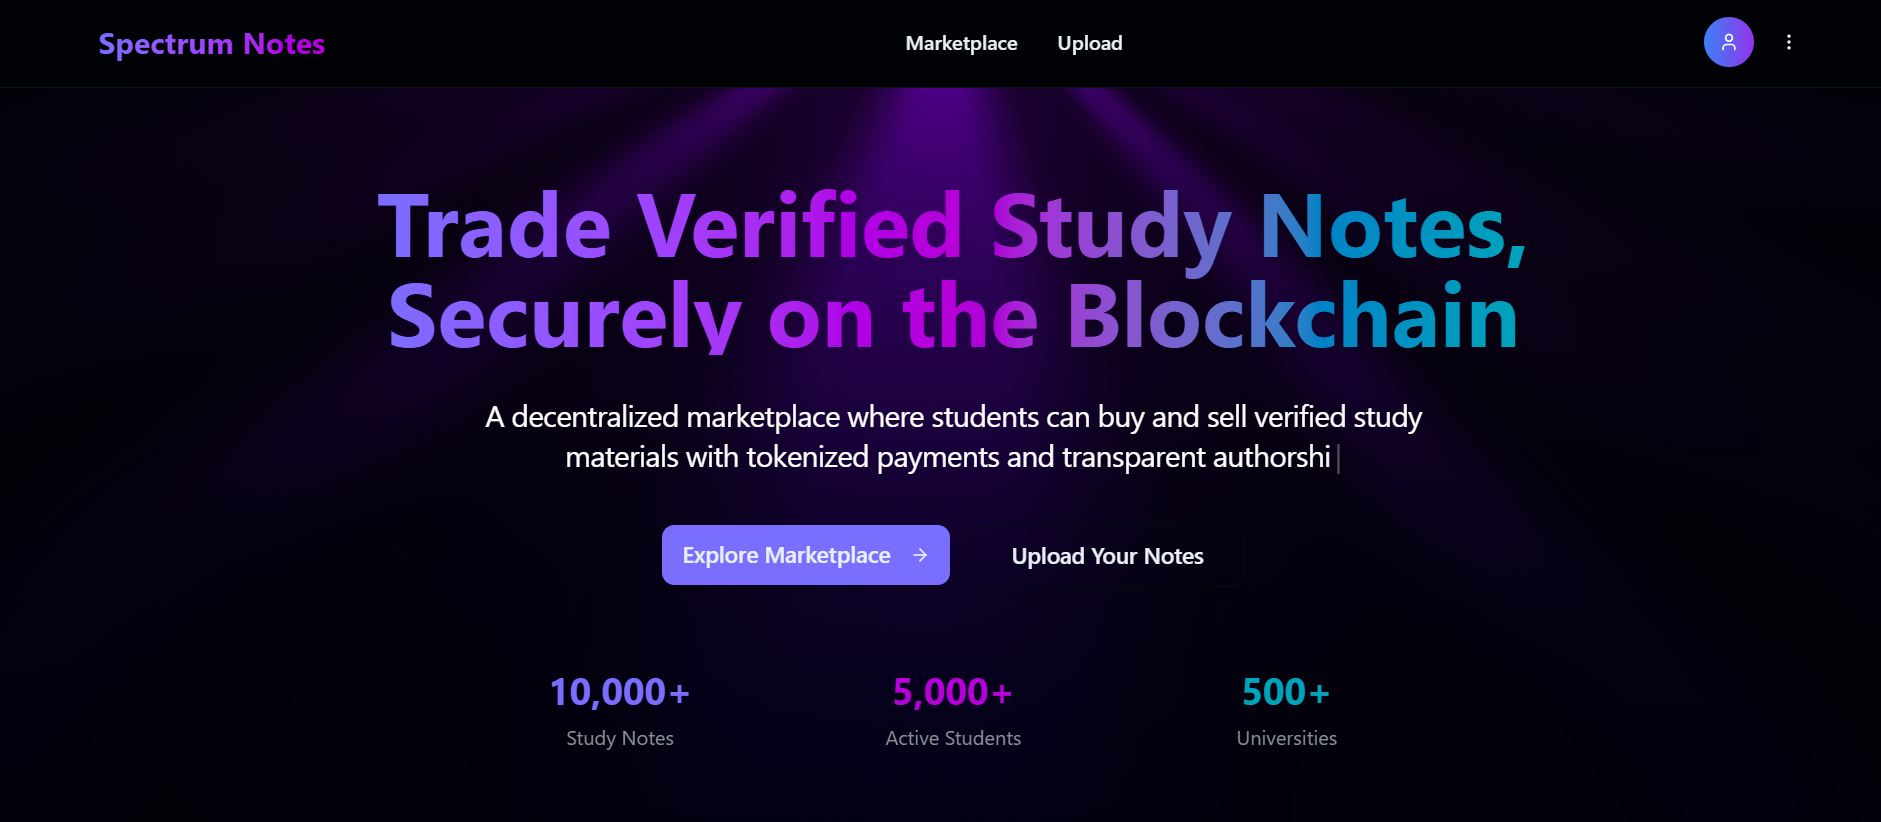Select the Study Notes stat label
1881x822 pixels.
[619, 738]
